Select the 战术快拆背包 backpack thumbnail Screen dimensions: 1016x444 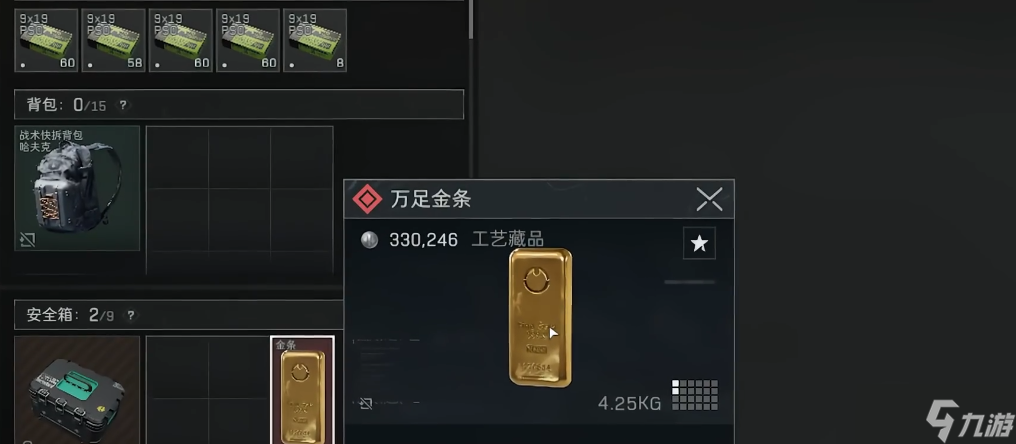(x=77, y=188)
